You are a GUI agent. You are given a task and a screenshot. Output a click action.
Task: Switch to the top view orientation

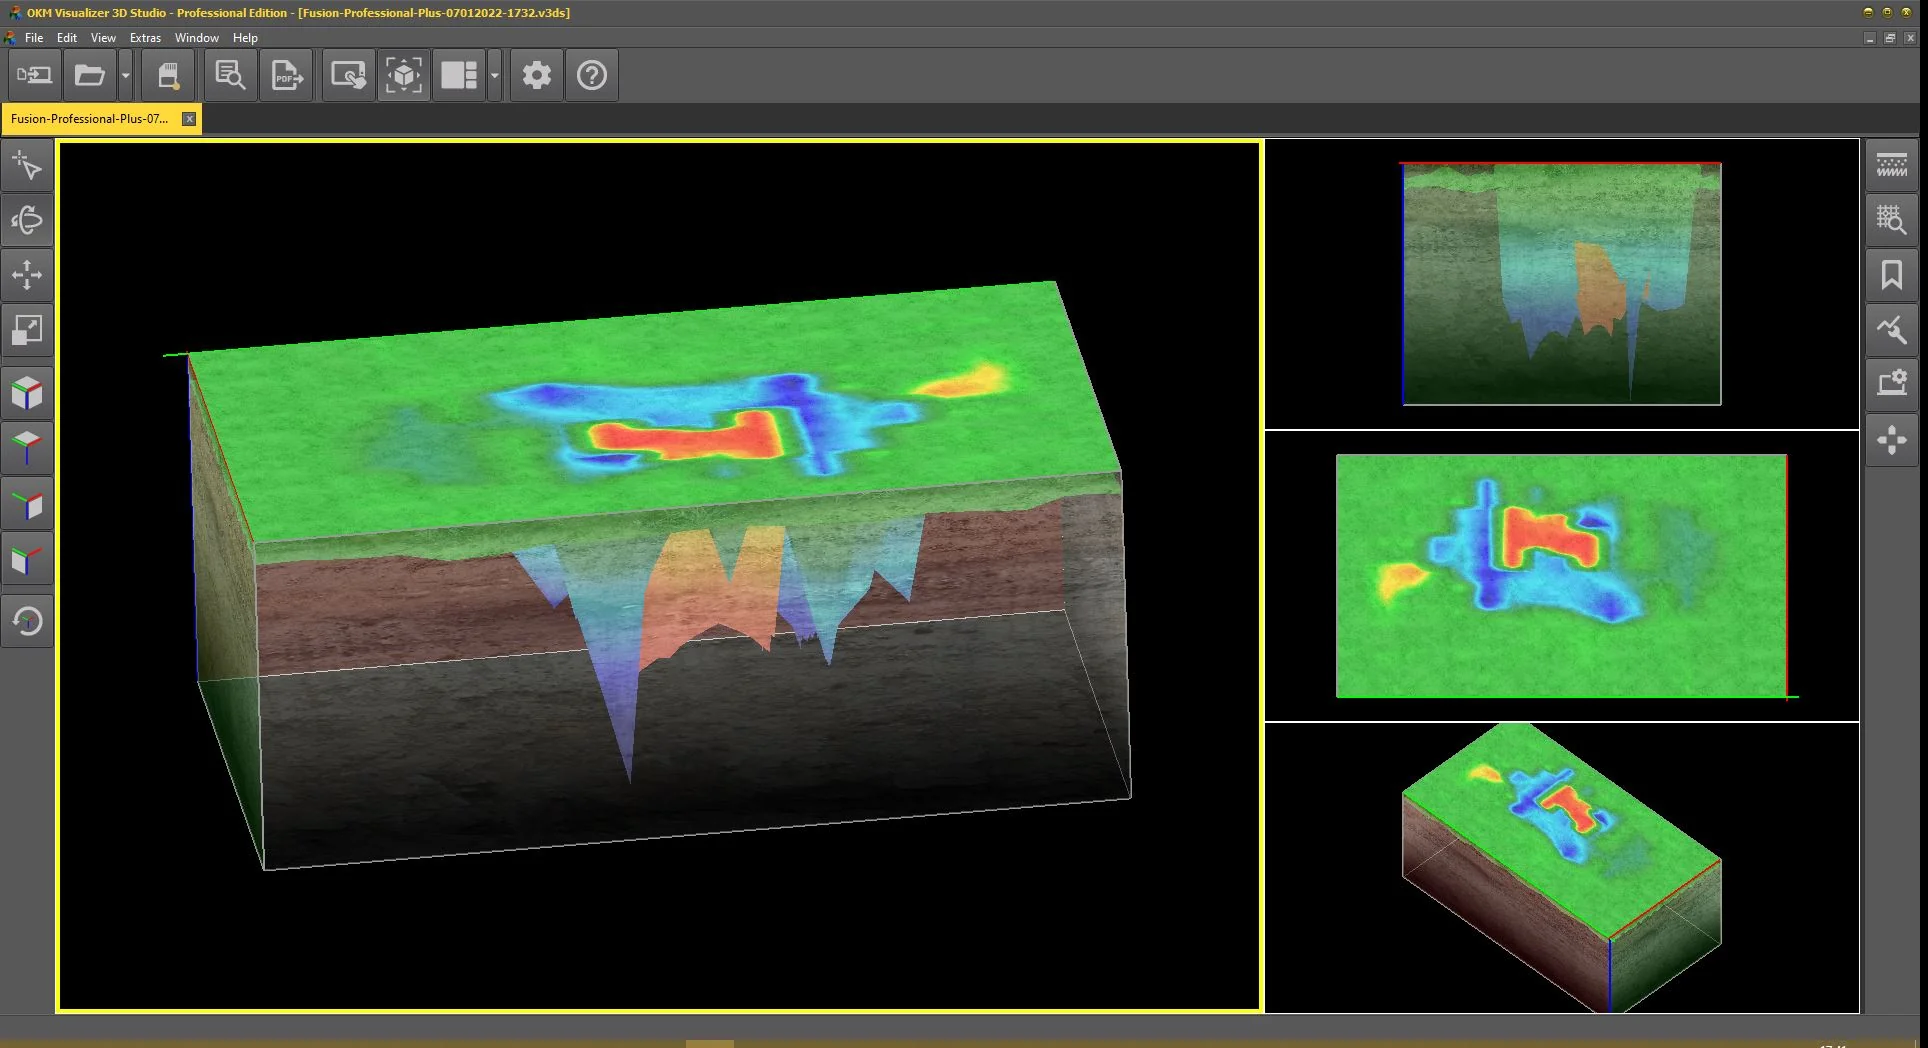[27, 447]
